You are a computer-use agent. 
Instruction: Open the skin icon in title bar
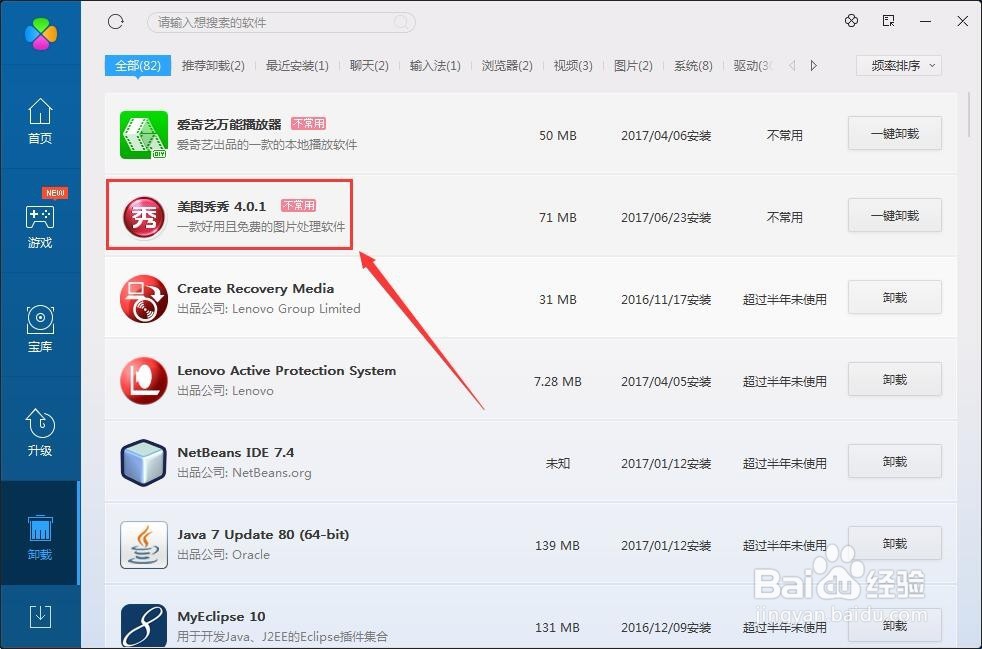(x=851, y=21)
